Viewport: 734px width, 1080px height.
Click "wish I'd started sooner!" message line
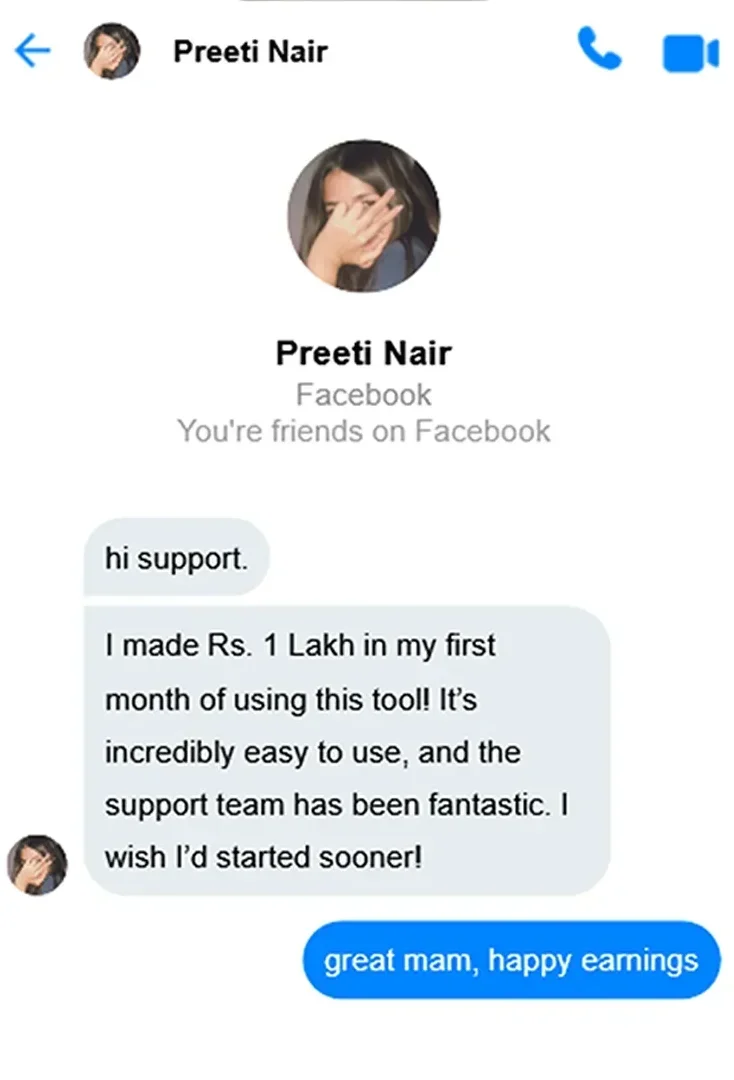[264, 857]
